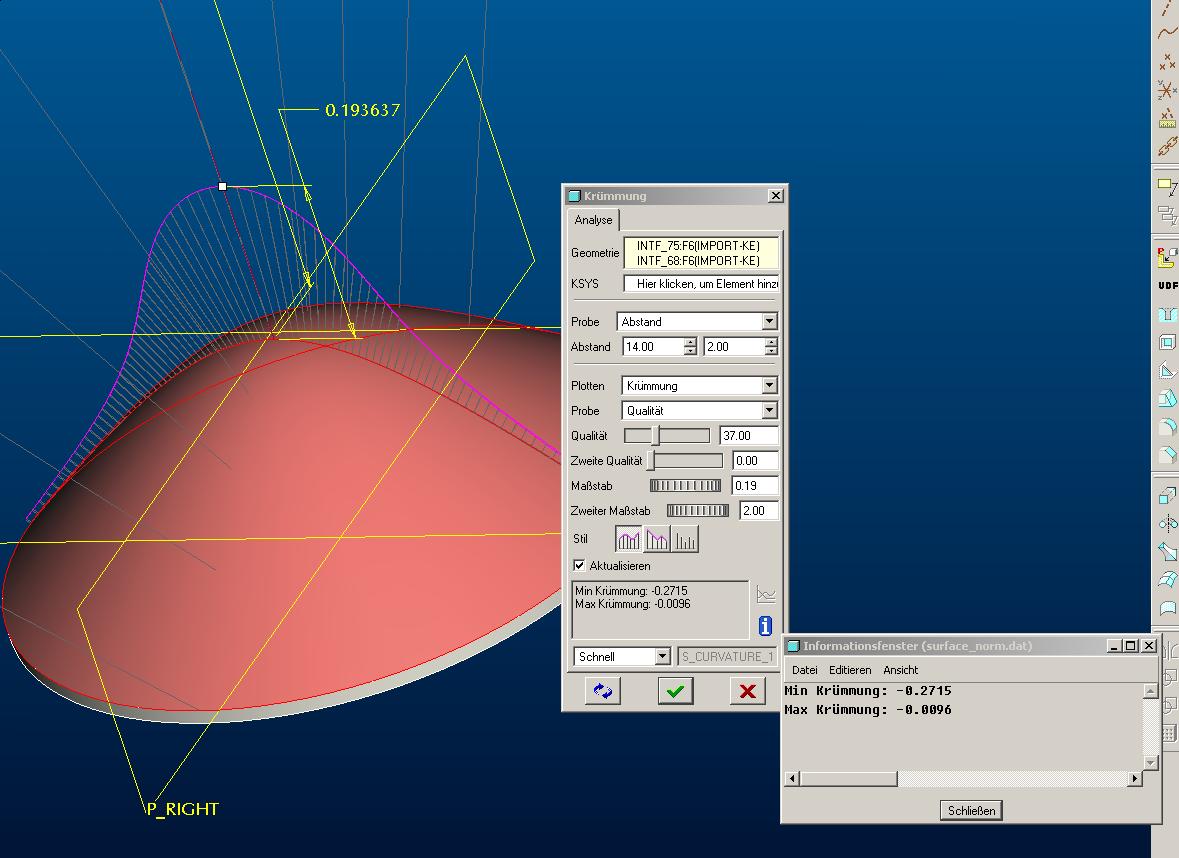Viewport: 1179px width, 858px height.
Task: Click the blue repeat analysis button
Action: pyautogui.click(x=602, y=690)
